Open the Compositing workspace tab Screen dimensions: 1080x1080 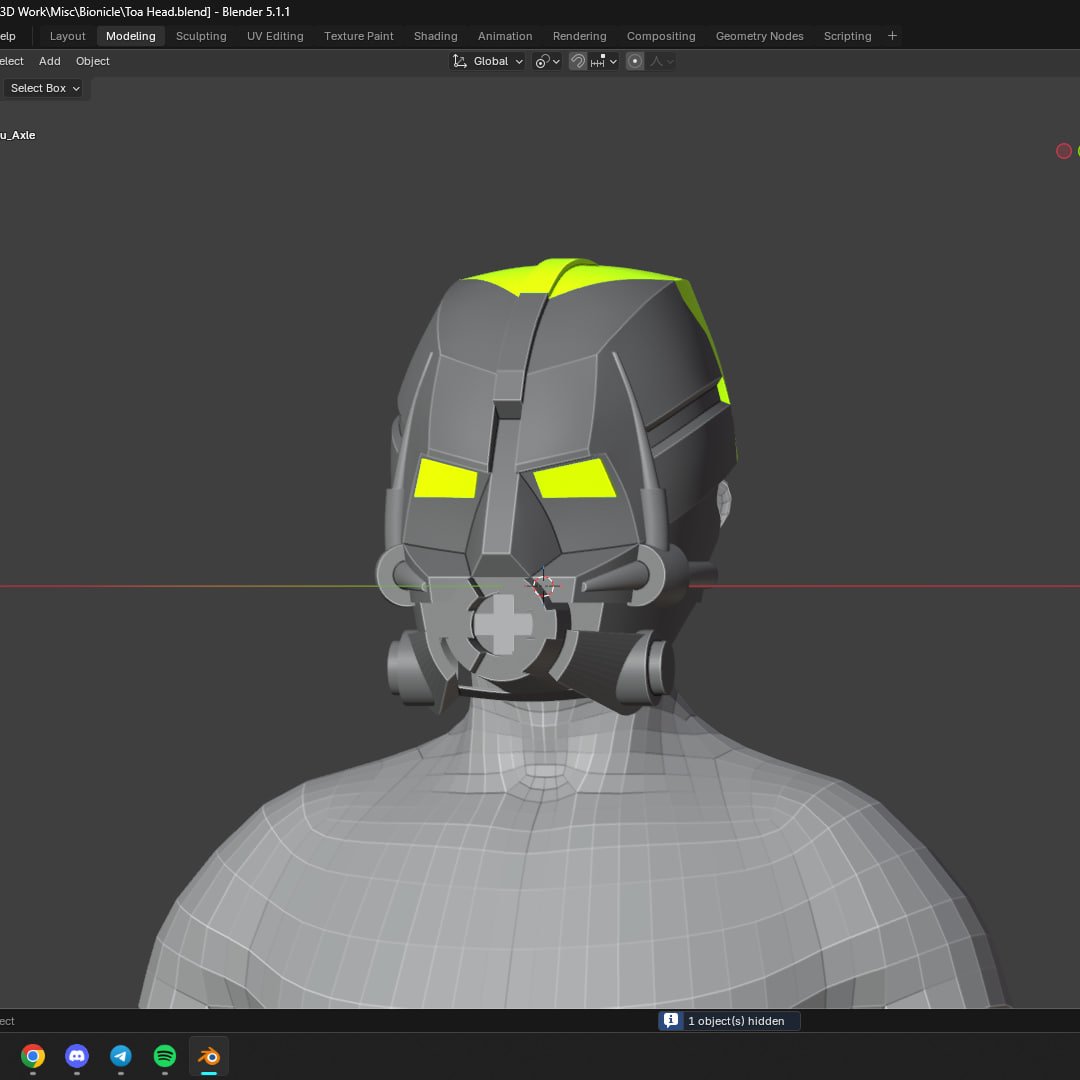pos(661,36)
